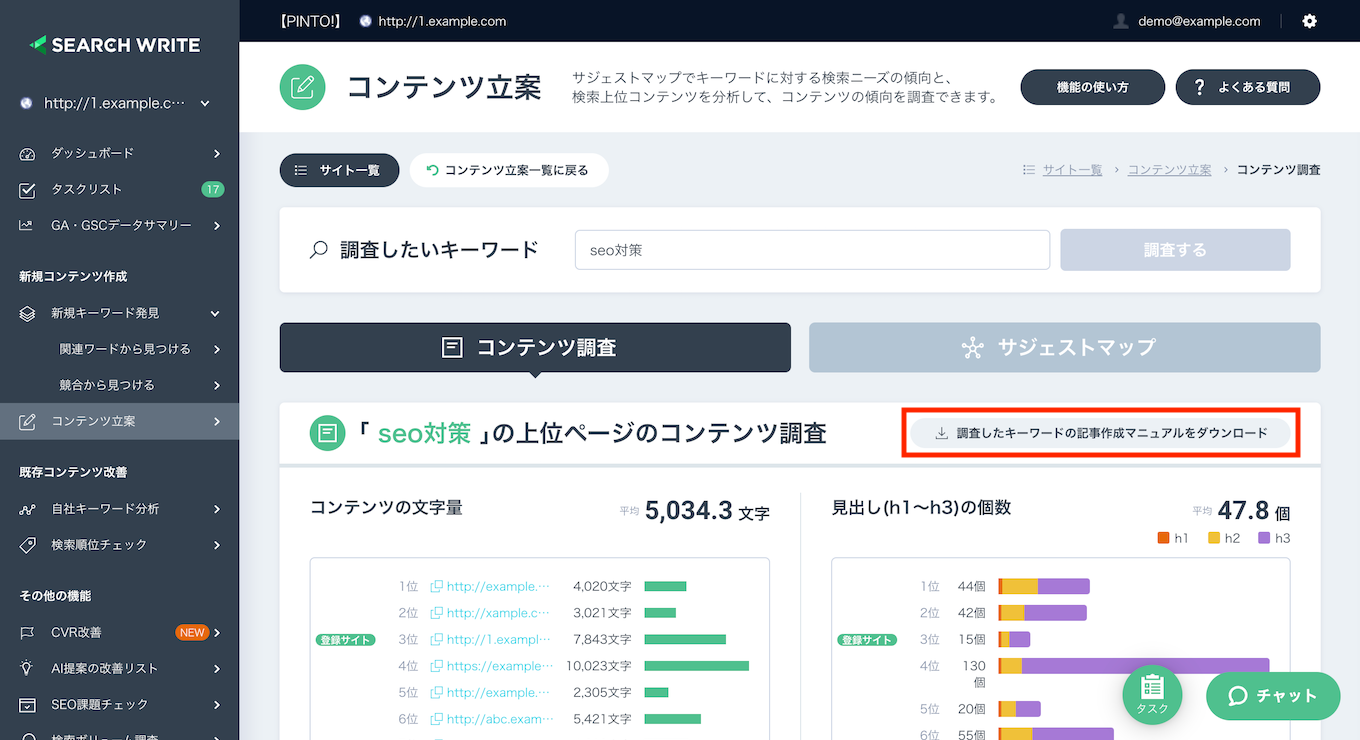Click the SEARCH WRITE logo
The image size is (1360, 740).
click(x=115, y=45)
